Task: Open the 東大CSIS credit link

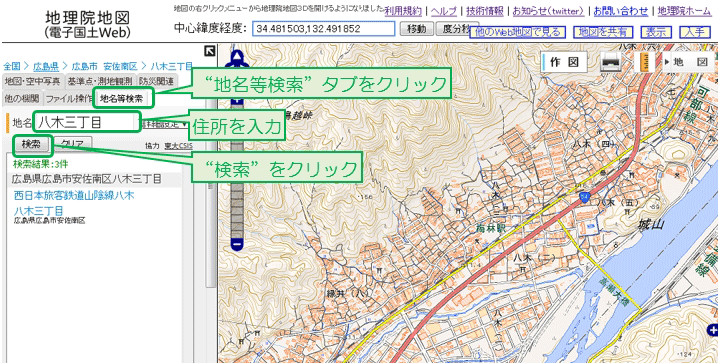Action: point(179,146)
